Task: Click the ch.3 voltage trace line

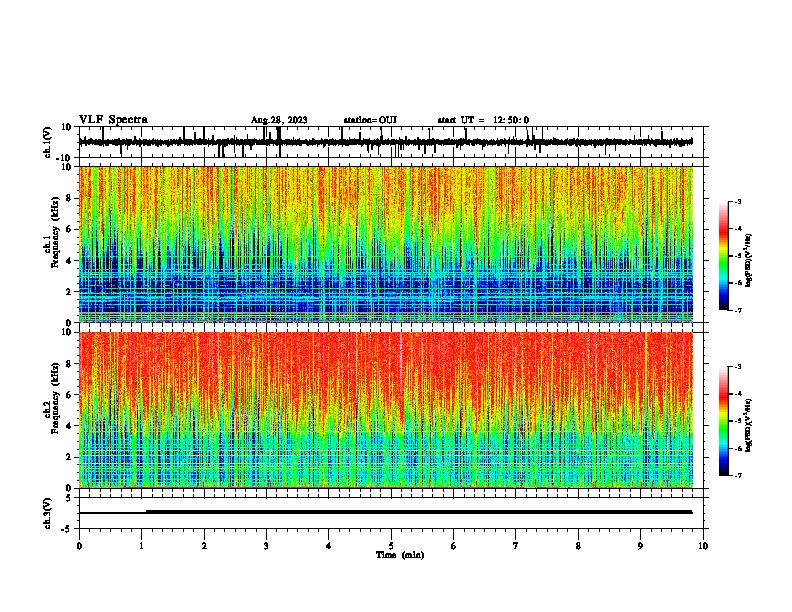Action: 385,512
